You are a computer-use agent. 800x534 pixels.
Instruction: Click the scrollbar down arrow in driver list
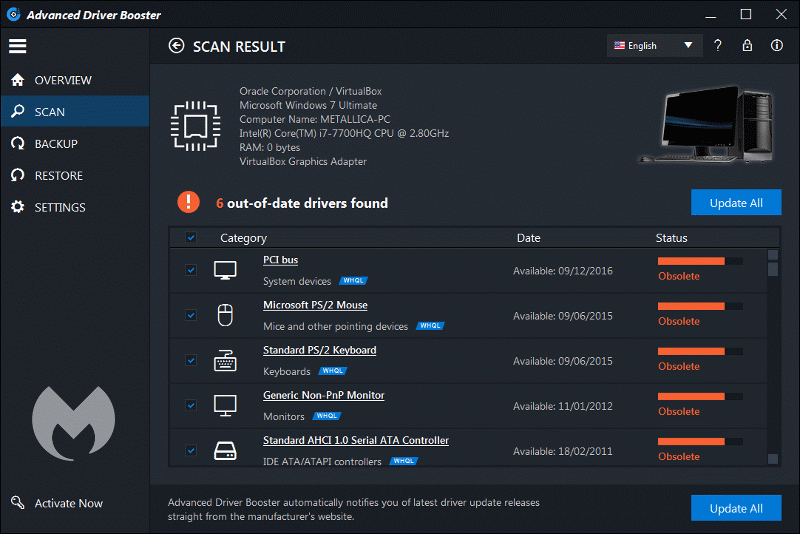[x=773, y=459]
